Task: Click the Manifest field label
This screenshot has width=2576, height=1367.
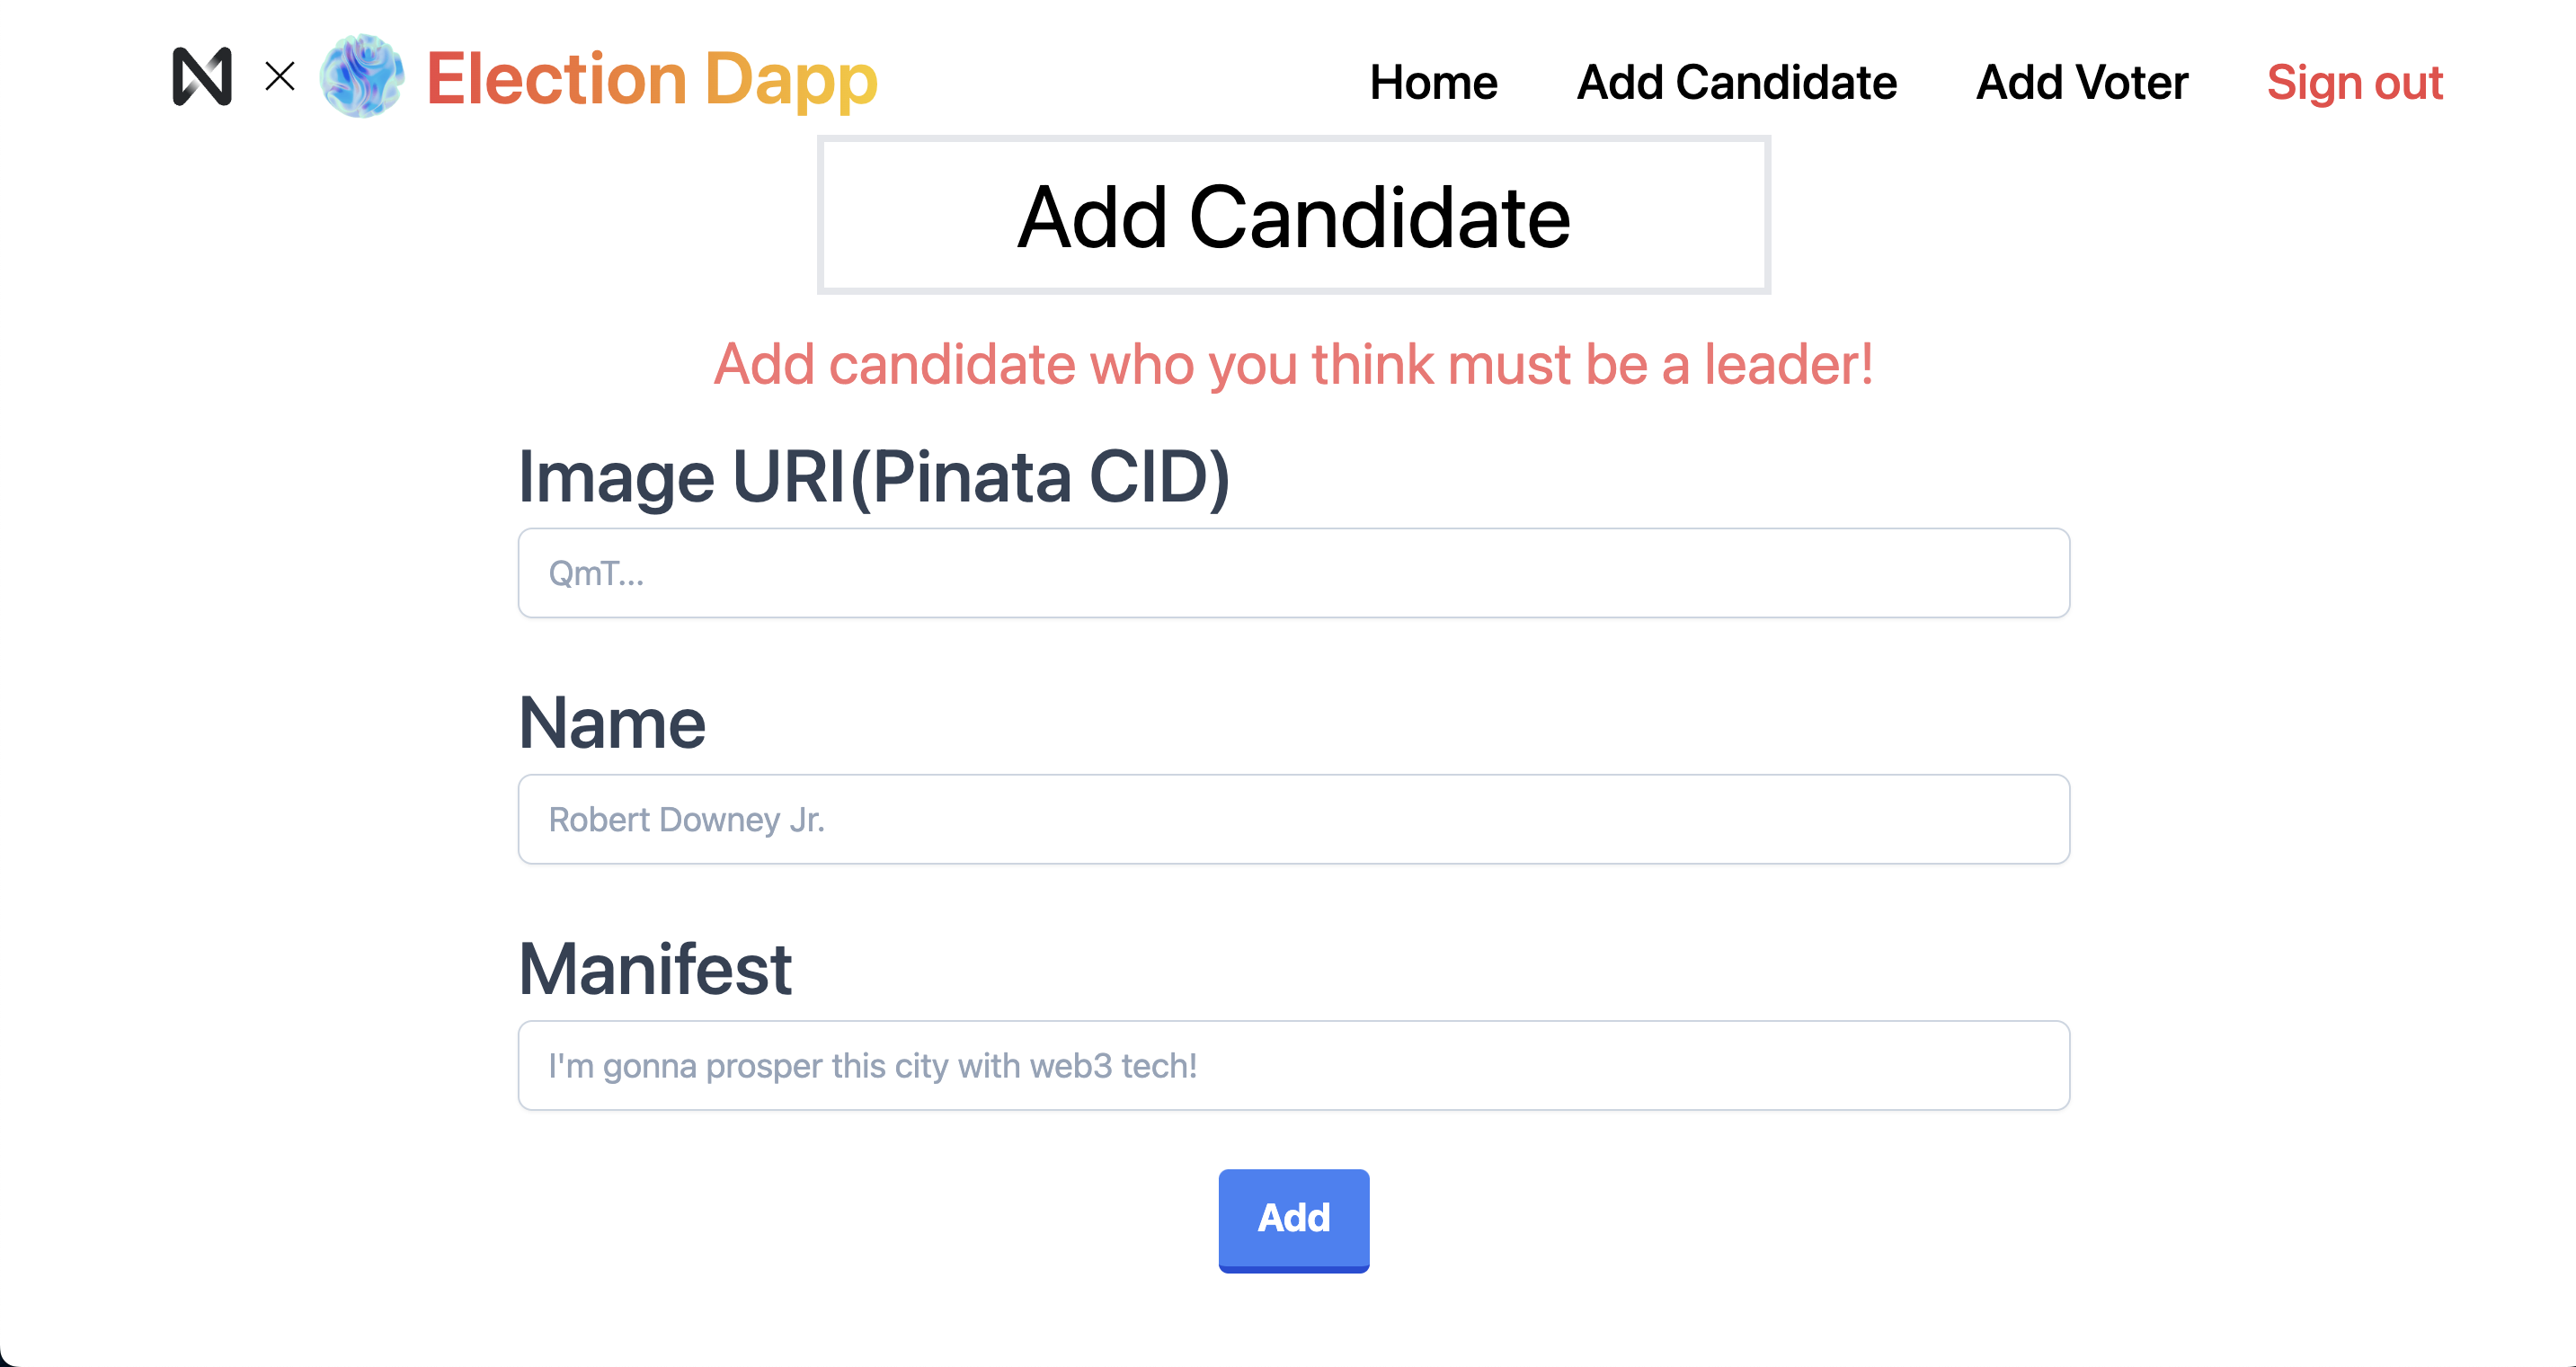Action: (655, 968)
